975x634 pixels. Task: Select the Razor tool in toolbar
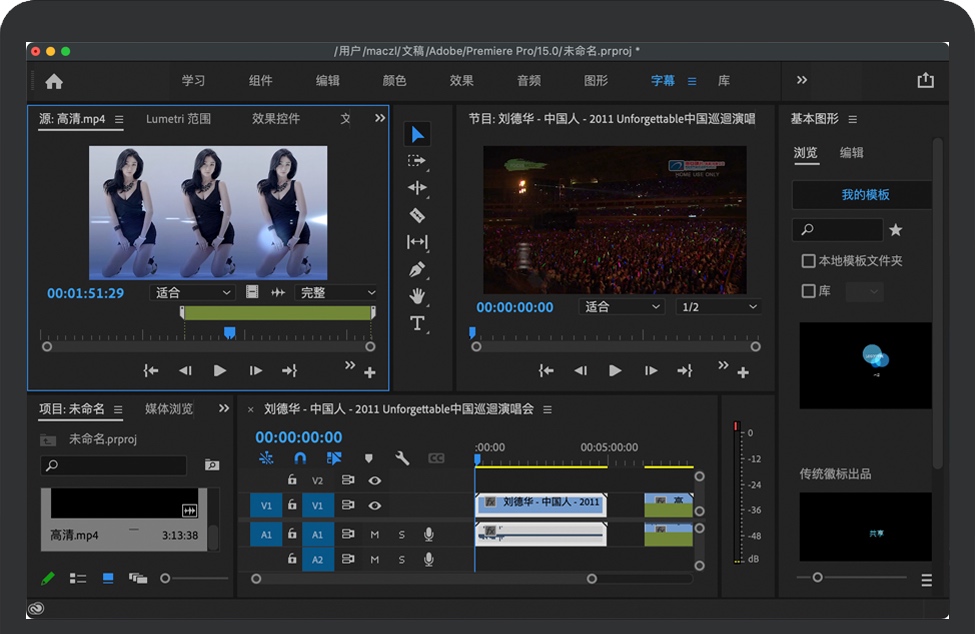click(x=417, y=215)
